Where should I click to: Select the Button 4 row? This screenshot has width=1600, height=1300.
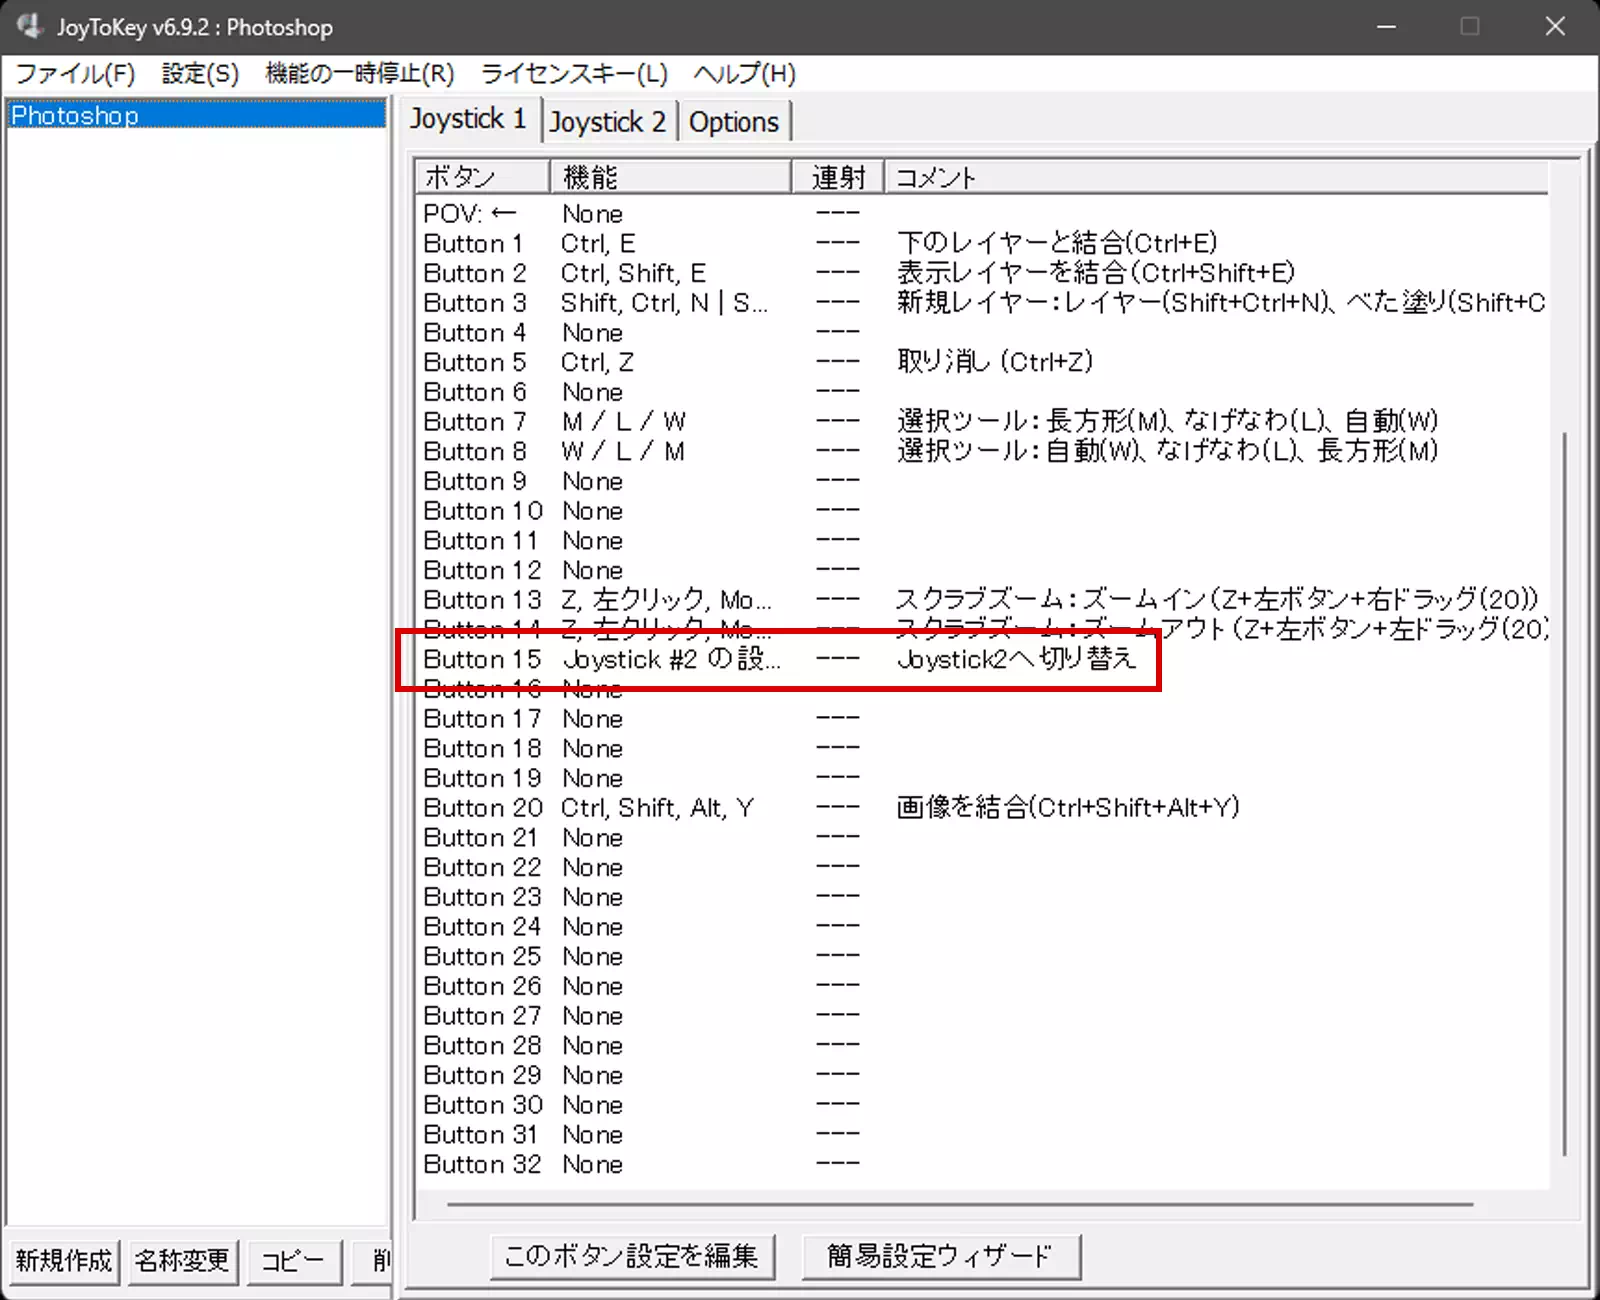983,333
